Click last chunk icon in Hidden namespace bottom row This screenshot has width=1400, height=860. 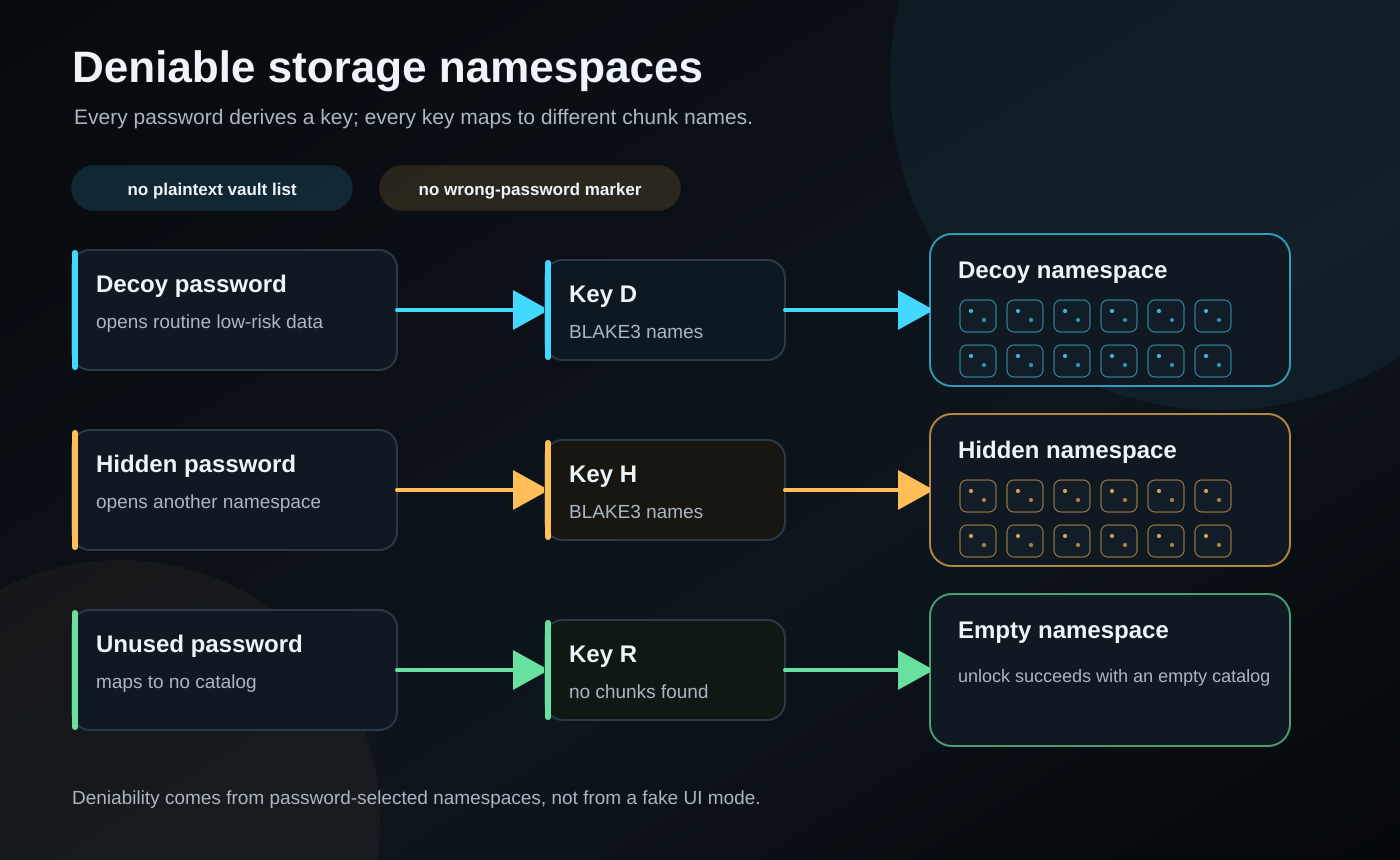click(x=1213, y=541)
